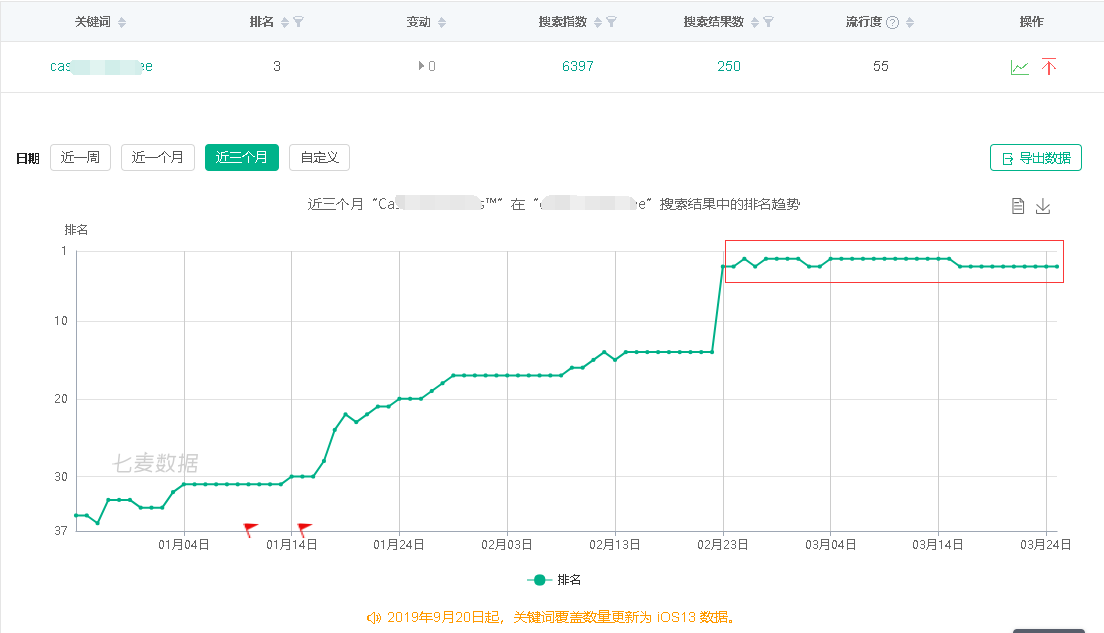Select the 自定义 date range option
The image size is (1104, 633).
tap(322, 157)
